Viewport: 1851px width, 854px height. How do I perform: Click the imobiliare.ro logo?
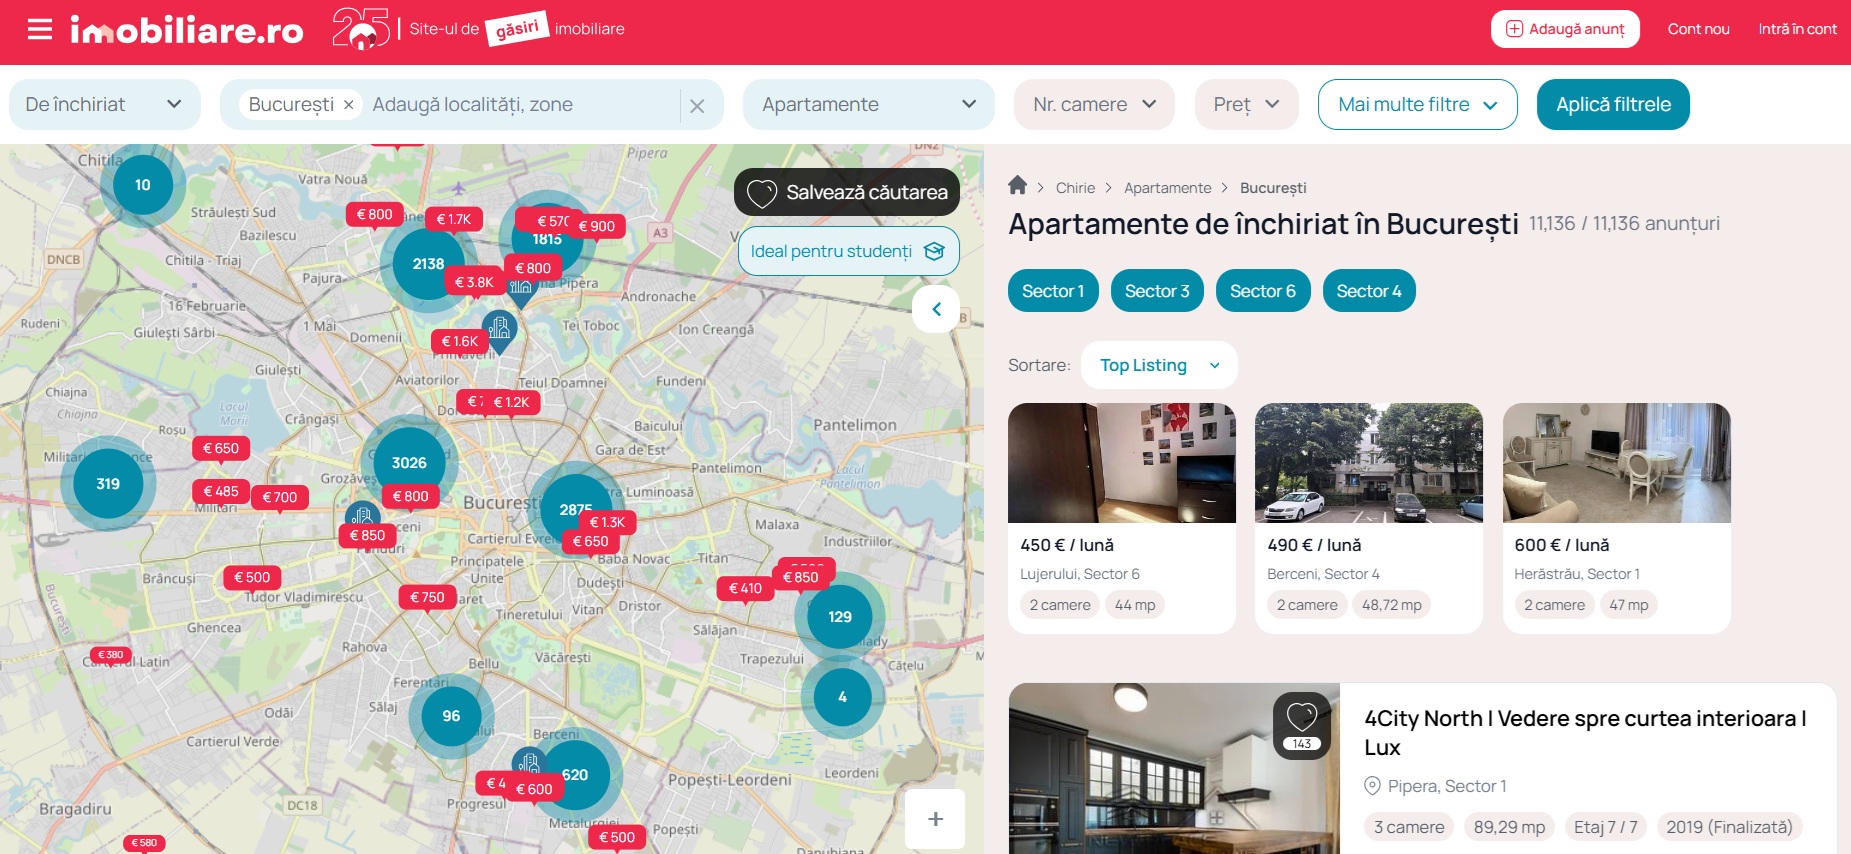click(187, 31)
